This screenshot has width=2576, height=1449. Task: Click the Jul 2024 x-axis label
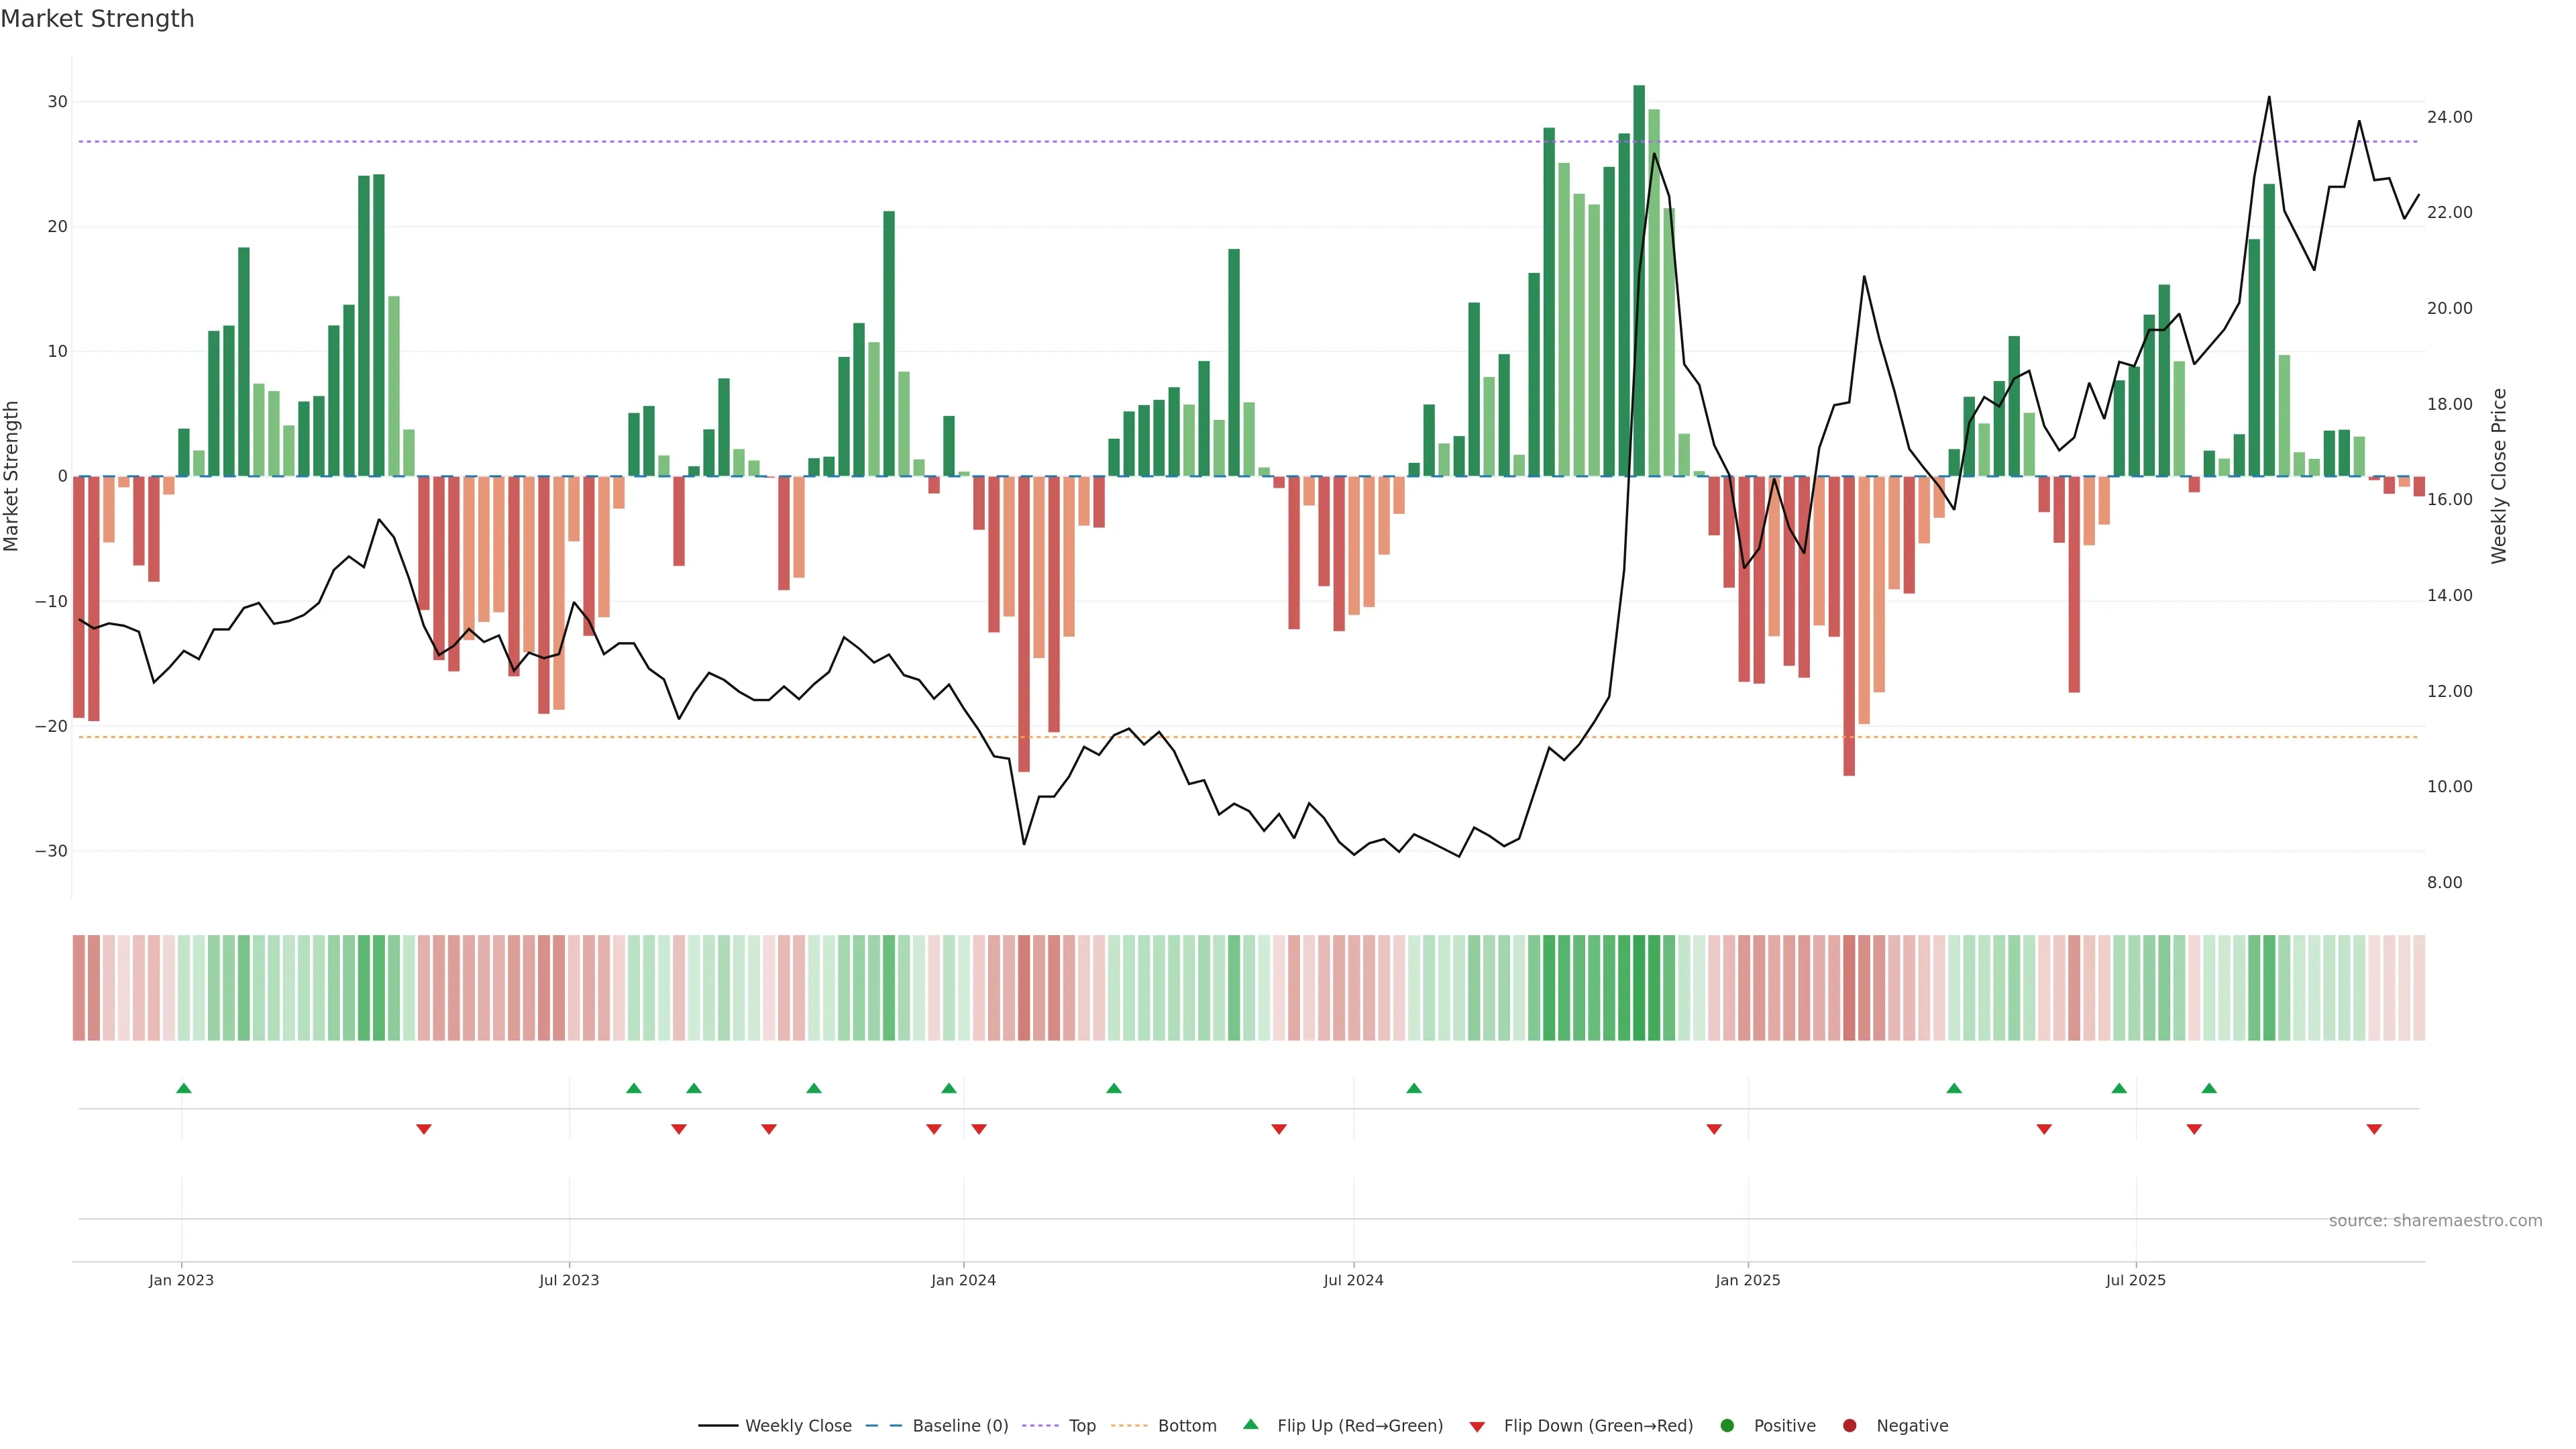1353,1280
